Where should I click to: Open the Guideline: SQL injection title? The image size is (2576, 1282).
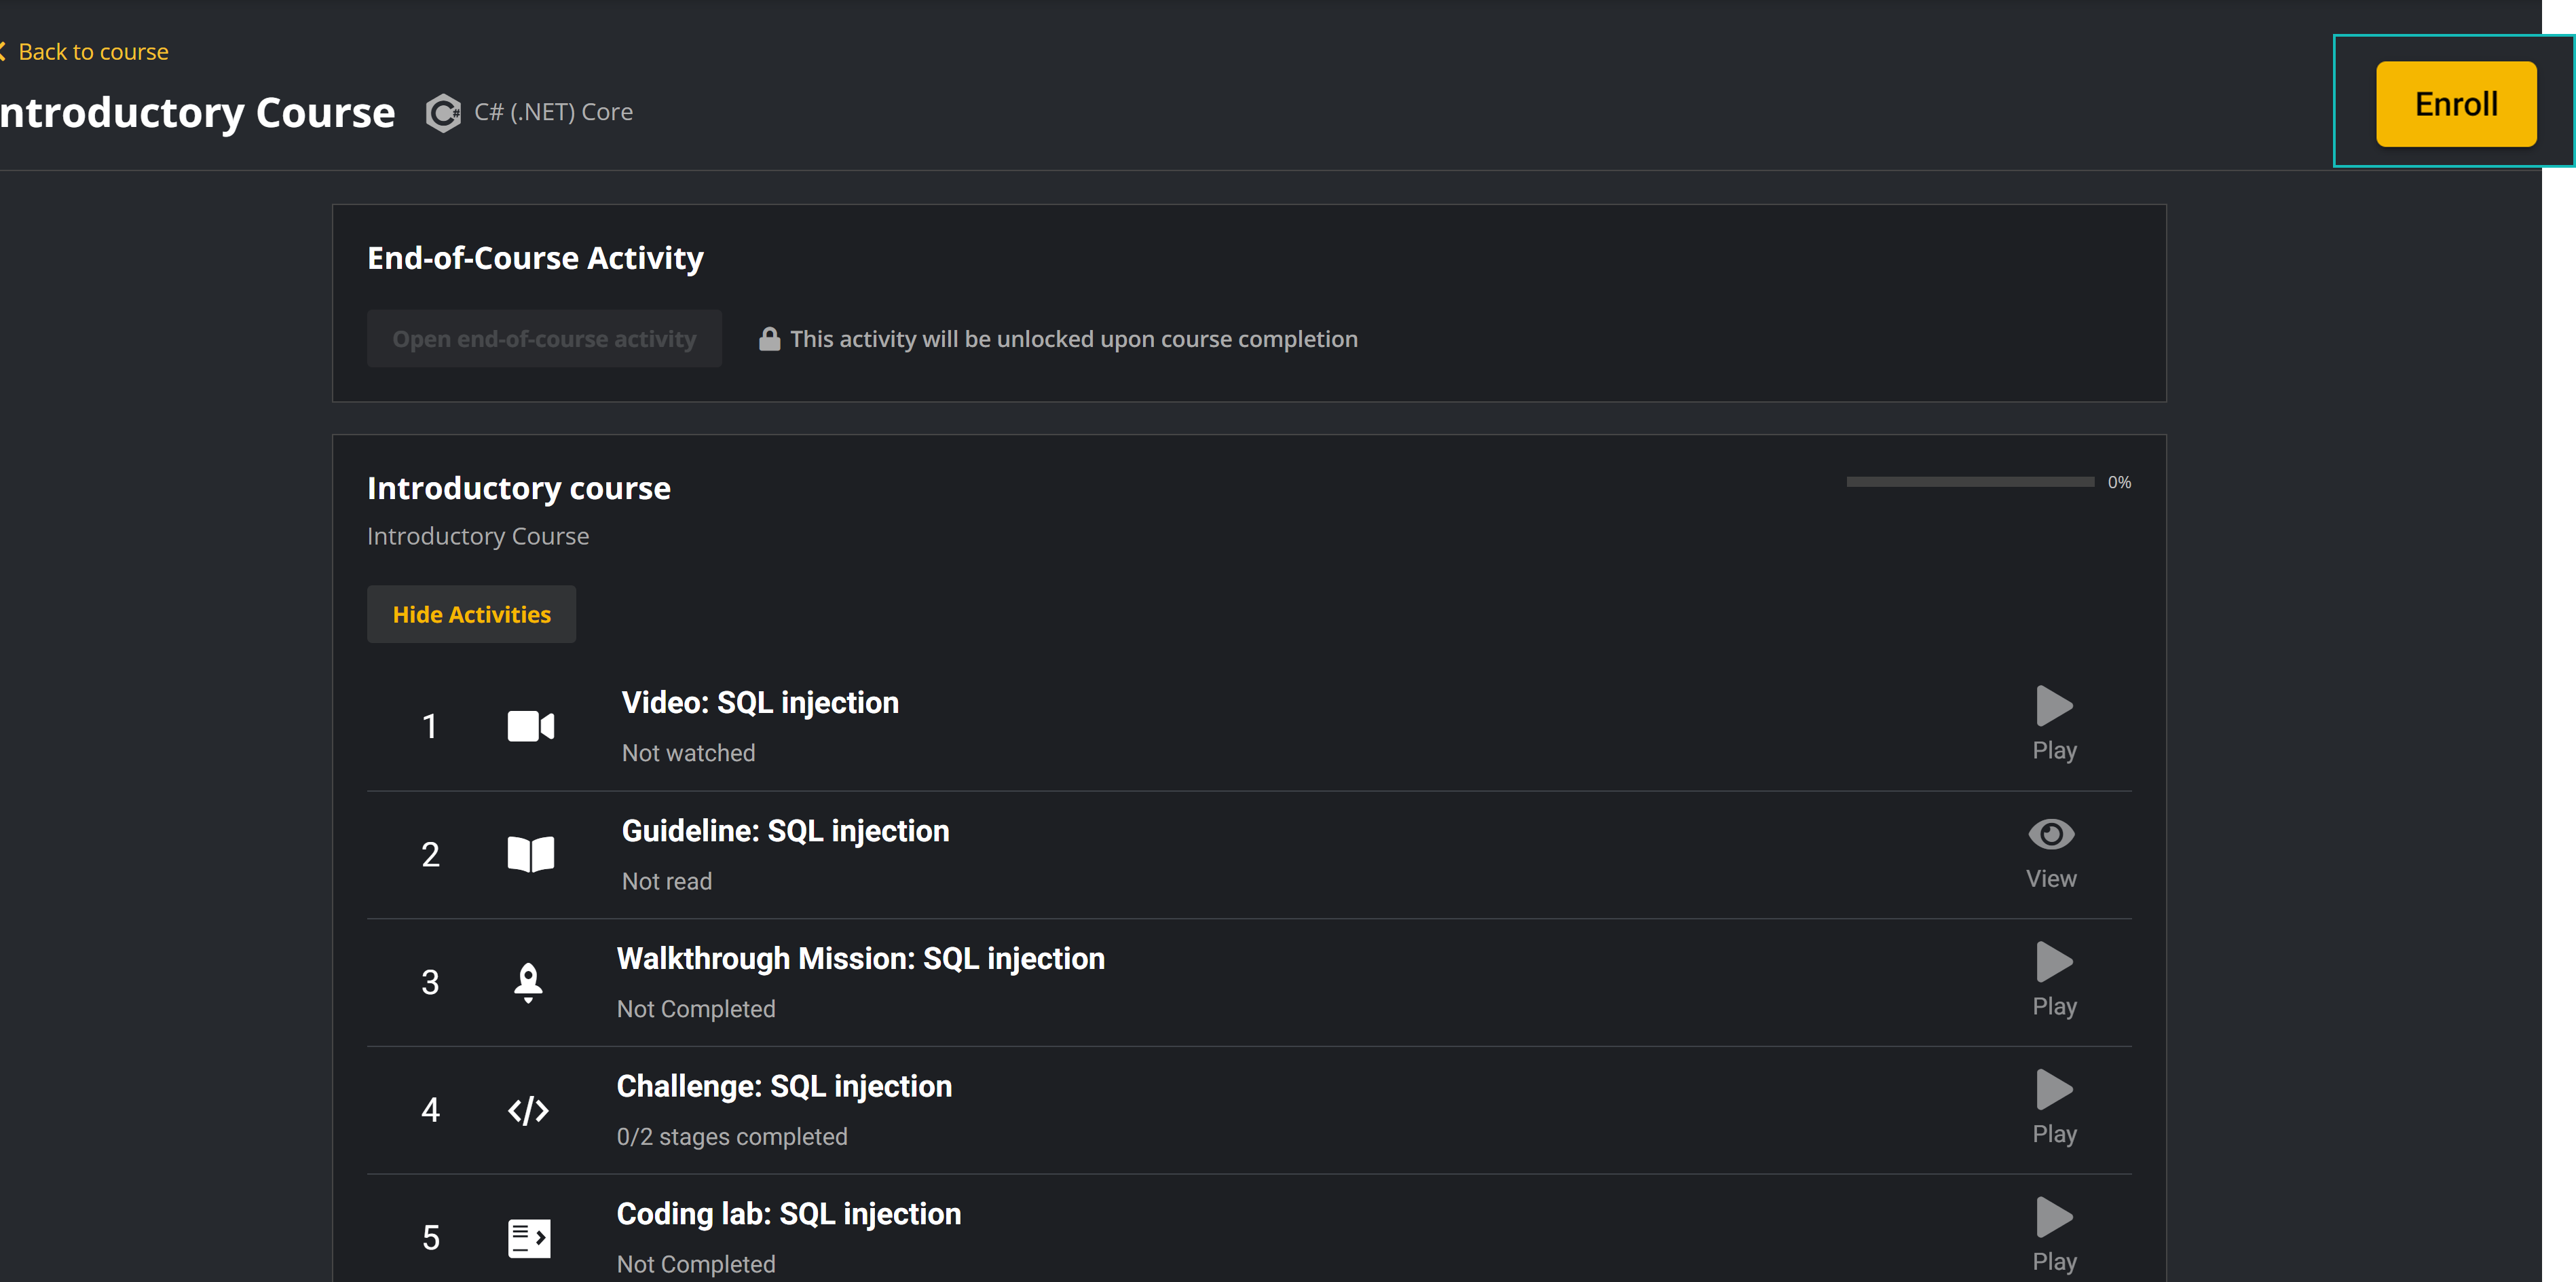(x=785, y=831)
